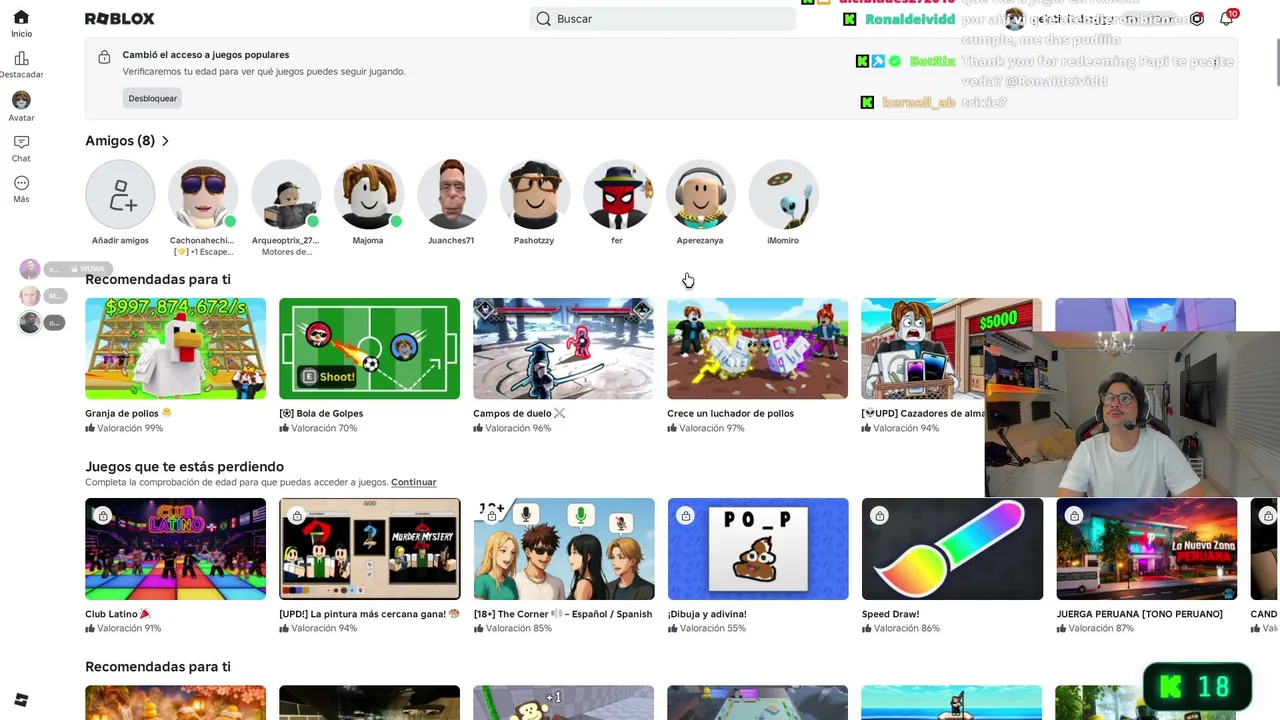Open the Destacadas charts page
Screen dimensions: 1280x720
click(x=21, y=65)
